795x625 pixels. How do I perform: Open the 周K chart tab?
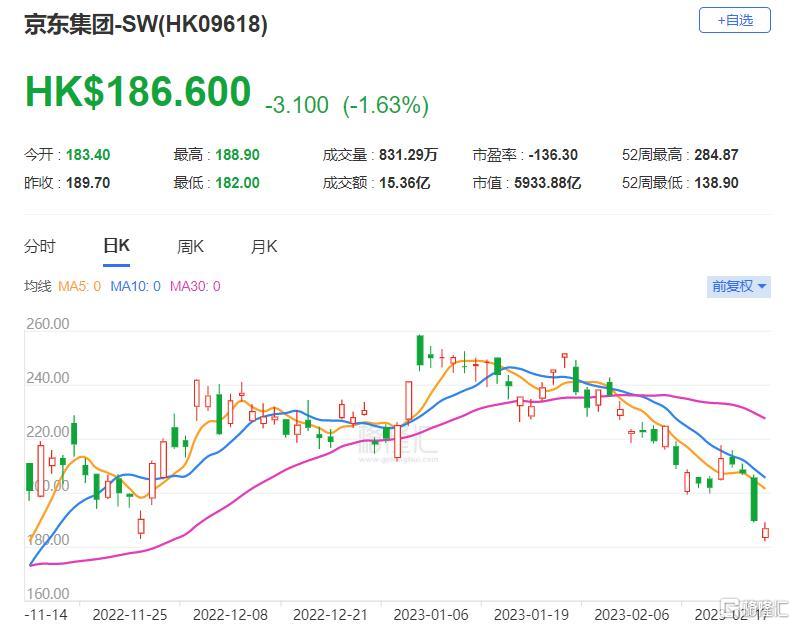(x=190, y=247)
